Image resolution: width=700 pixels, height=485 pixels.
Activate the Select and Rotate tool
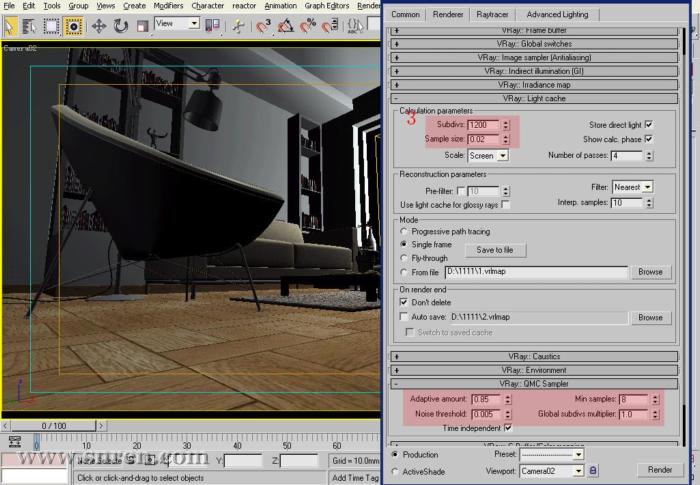pos(120,25)
